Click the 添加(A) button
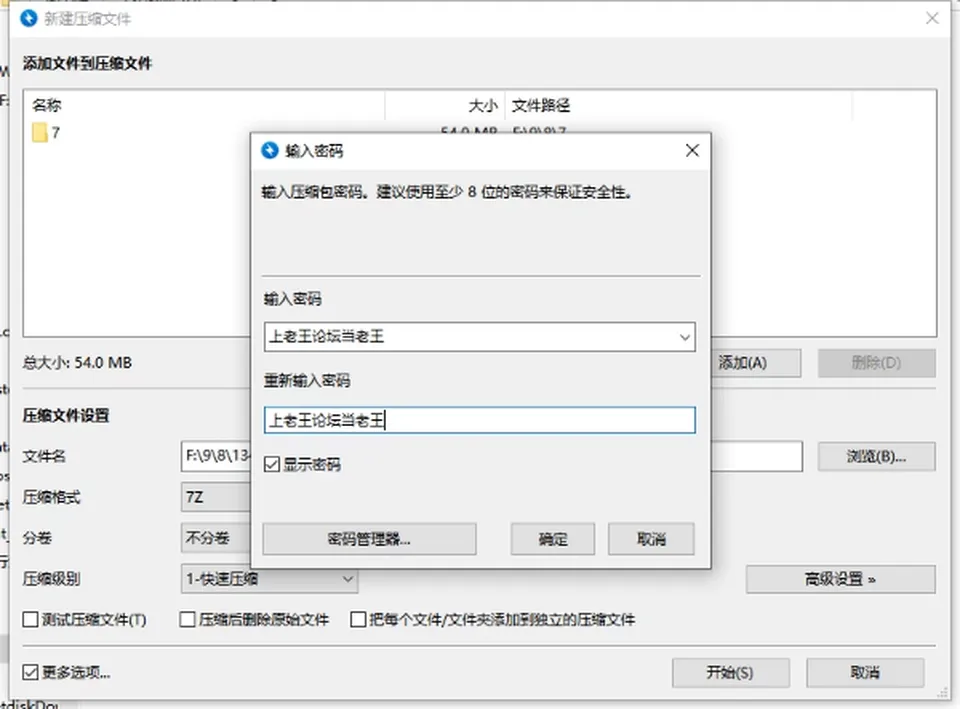Screen dimensions: 960x709 pos(756,363)
